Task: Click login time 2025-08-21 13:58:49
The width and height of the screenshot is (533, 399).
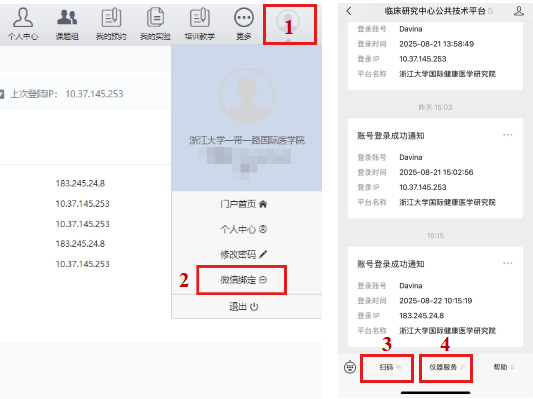Action: point(436,44)
